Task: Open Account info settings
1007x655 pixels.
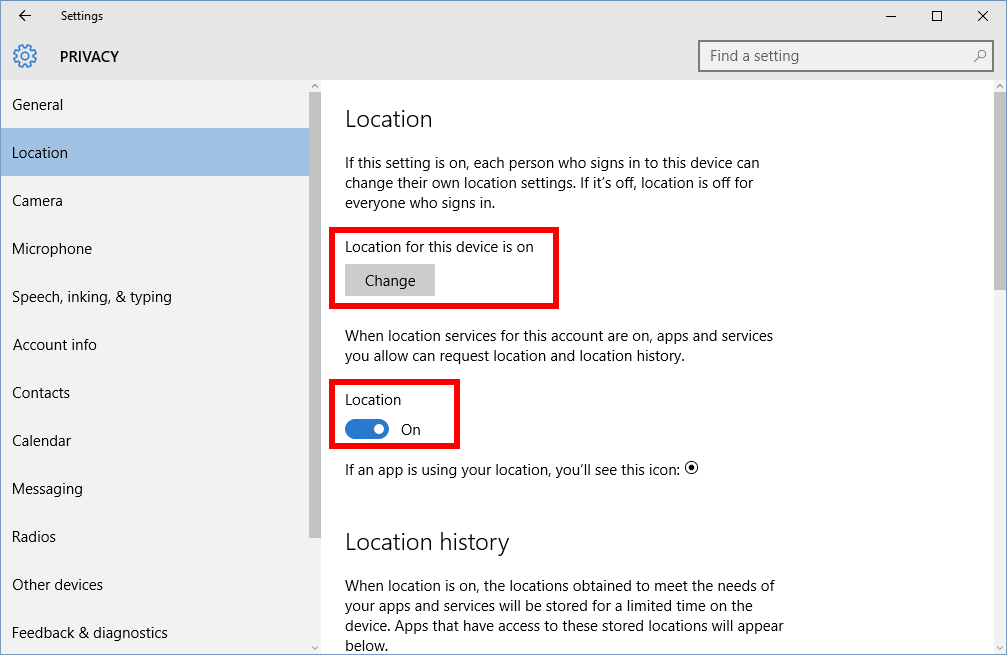Action: (x=55, y=345)
